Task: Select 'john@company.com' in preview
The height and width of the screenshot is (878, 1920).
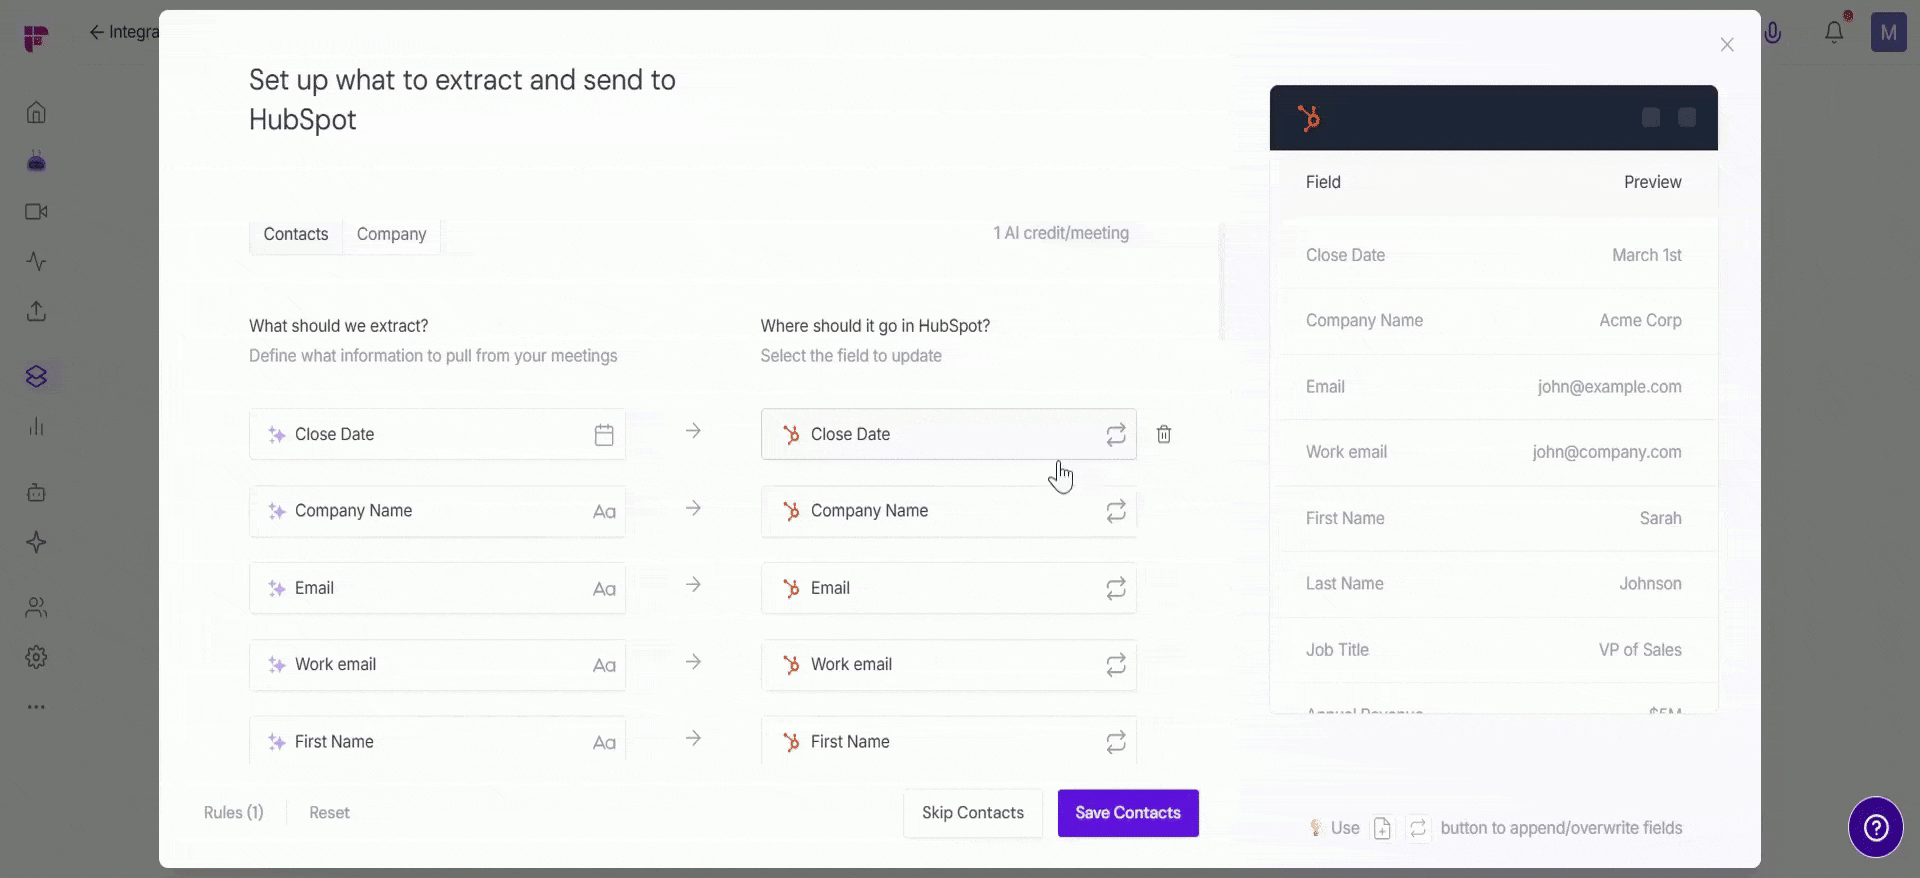Action: (1606, 452)
